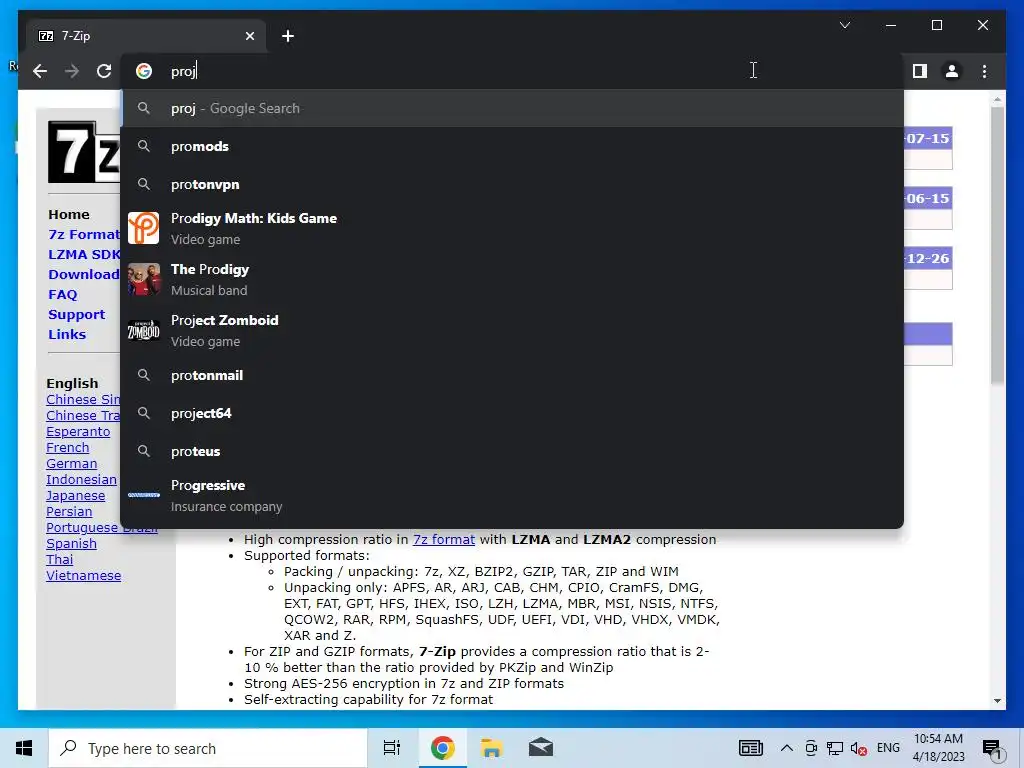This screenshot has height=768, width=1024.
Task: Select the 'proteus' suggestion
Action: 513,451
